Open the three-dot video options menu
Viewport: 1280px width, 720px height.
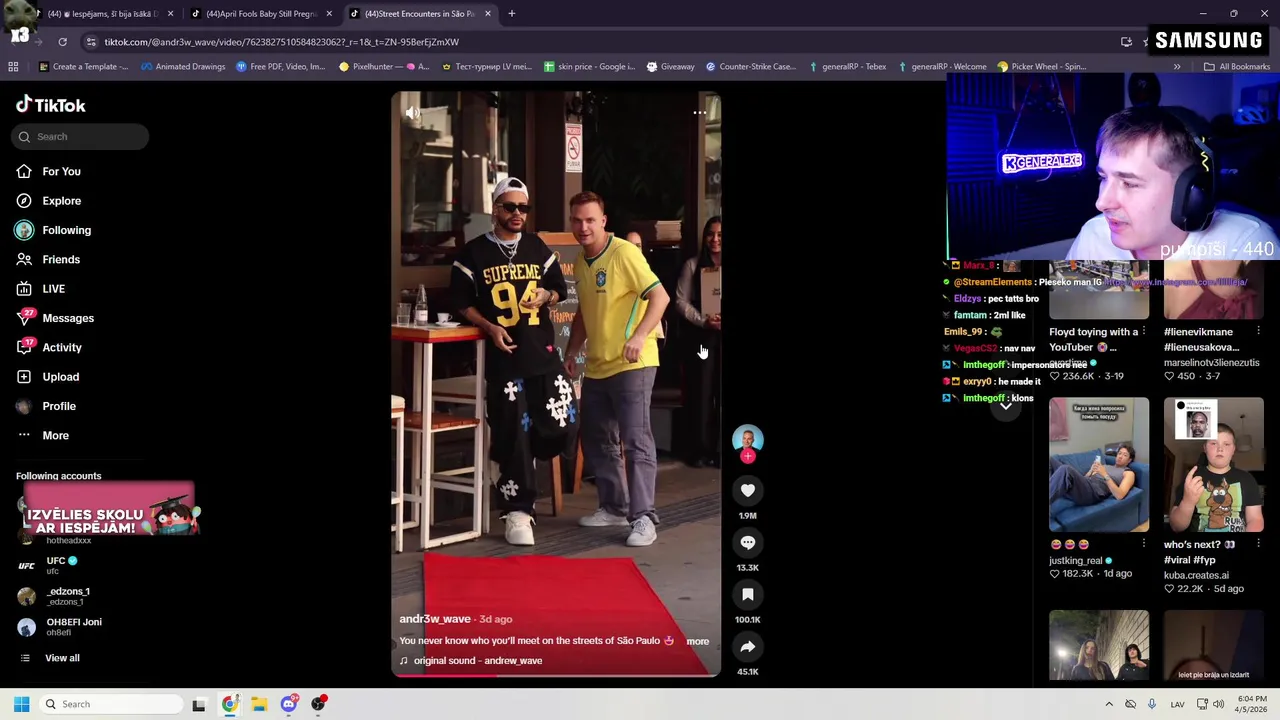click(700, 113)
